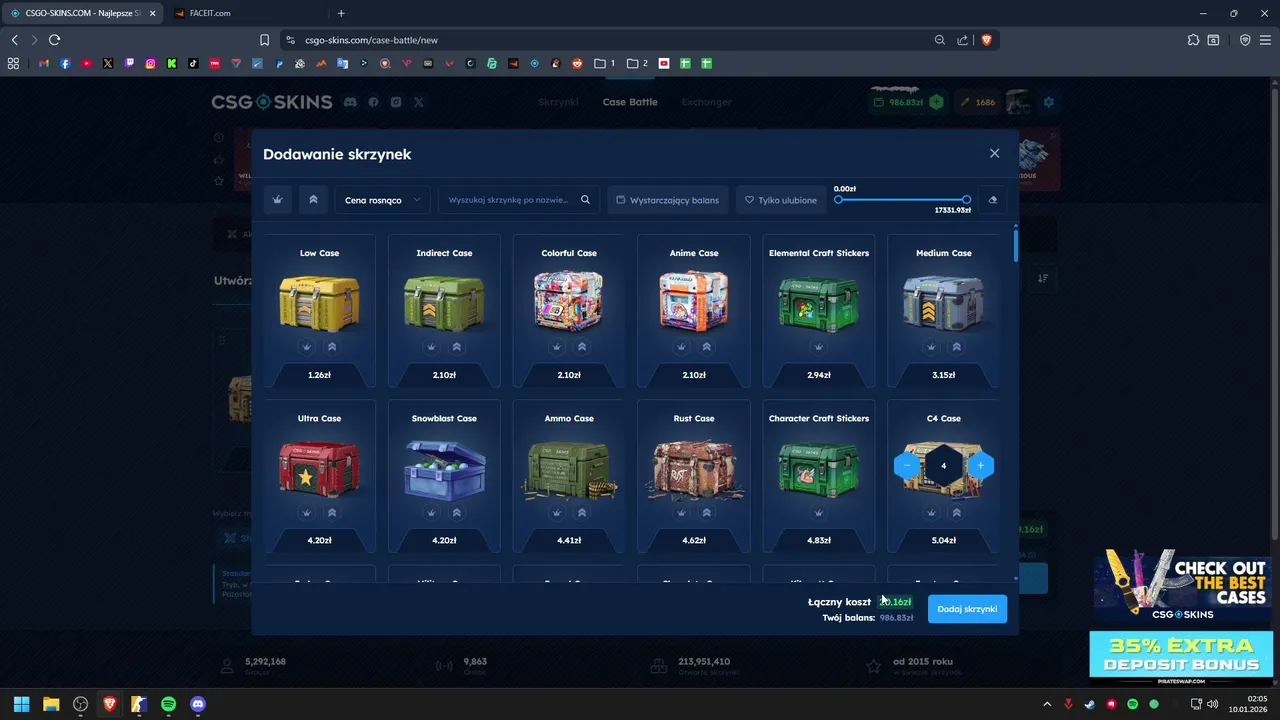Click the crown icon on Indirect Case
The height and width of the screenshot is (720, 1280).
(432, 347)
